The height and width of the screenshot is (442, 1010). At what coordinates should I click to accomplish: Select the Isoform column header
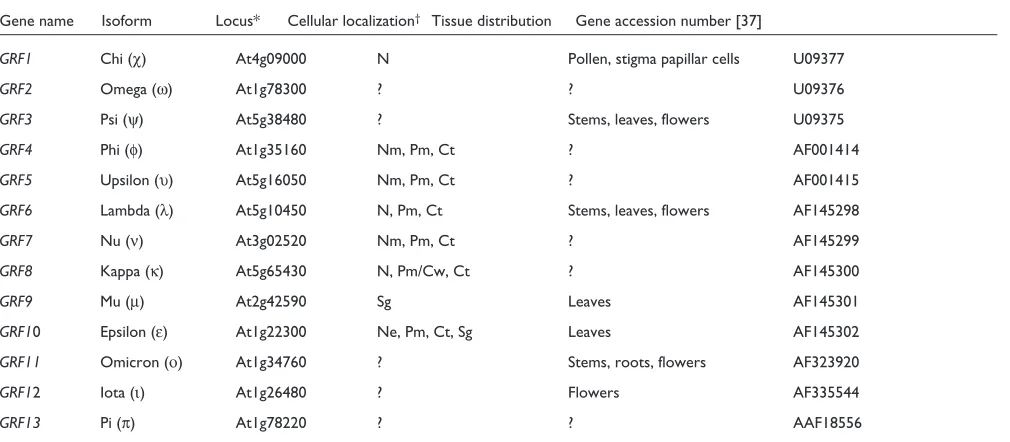pyautogui.click(x=126, y=21)
